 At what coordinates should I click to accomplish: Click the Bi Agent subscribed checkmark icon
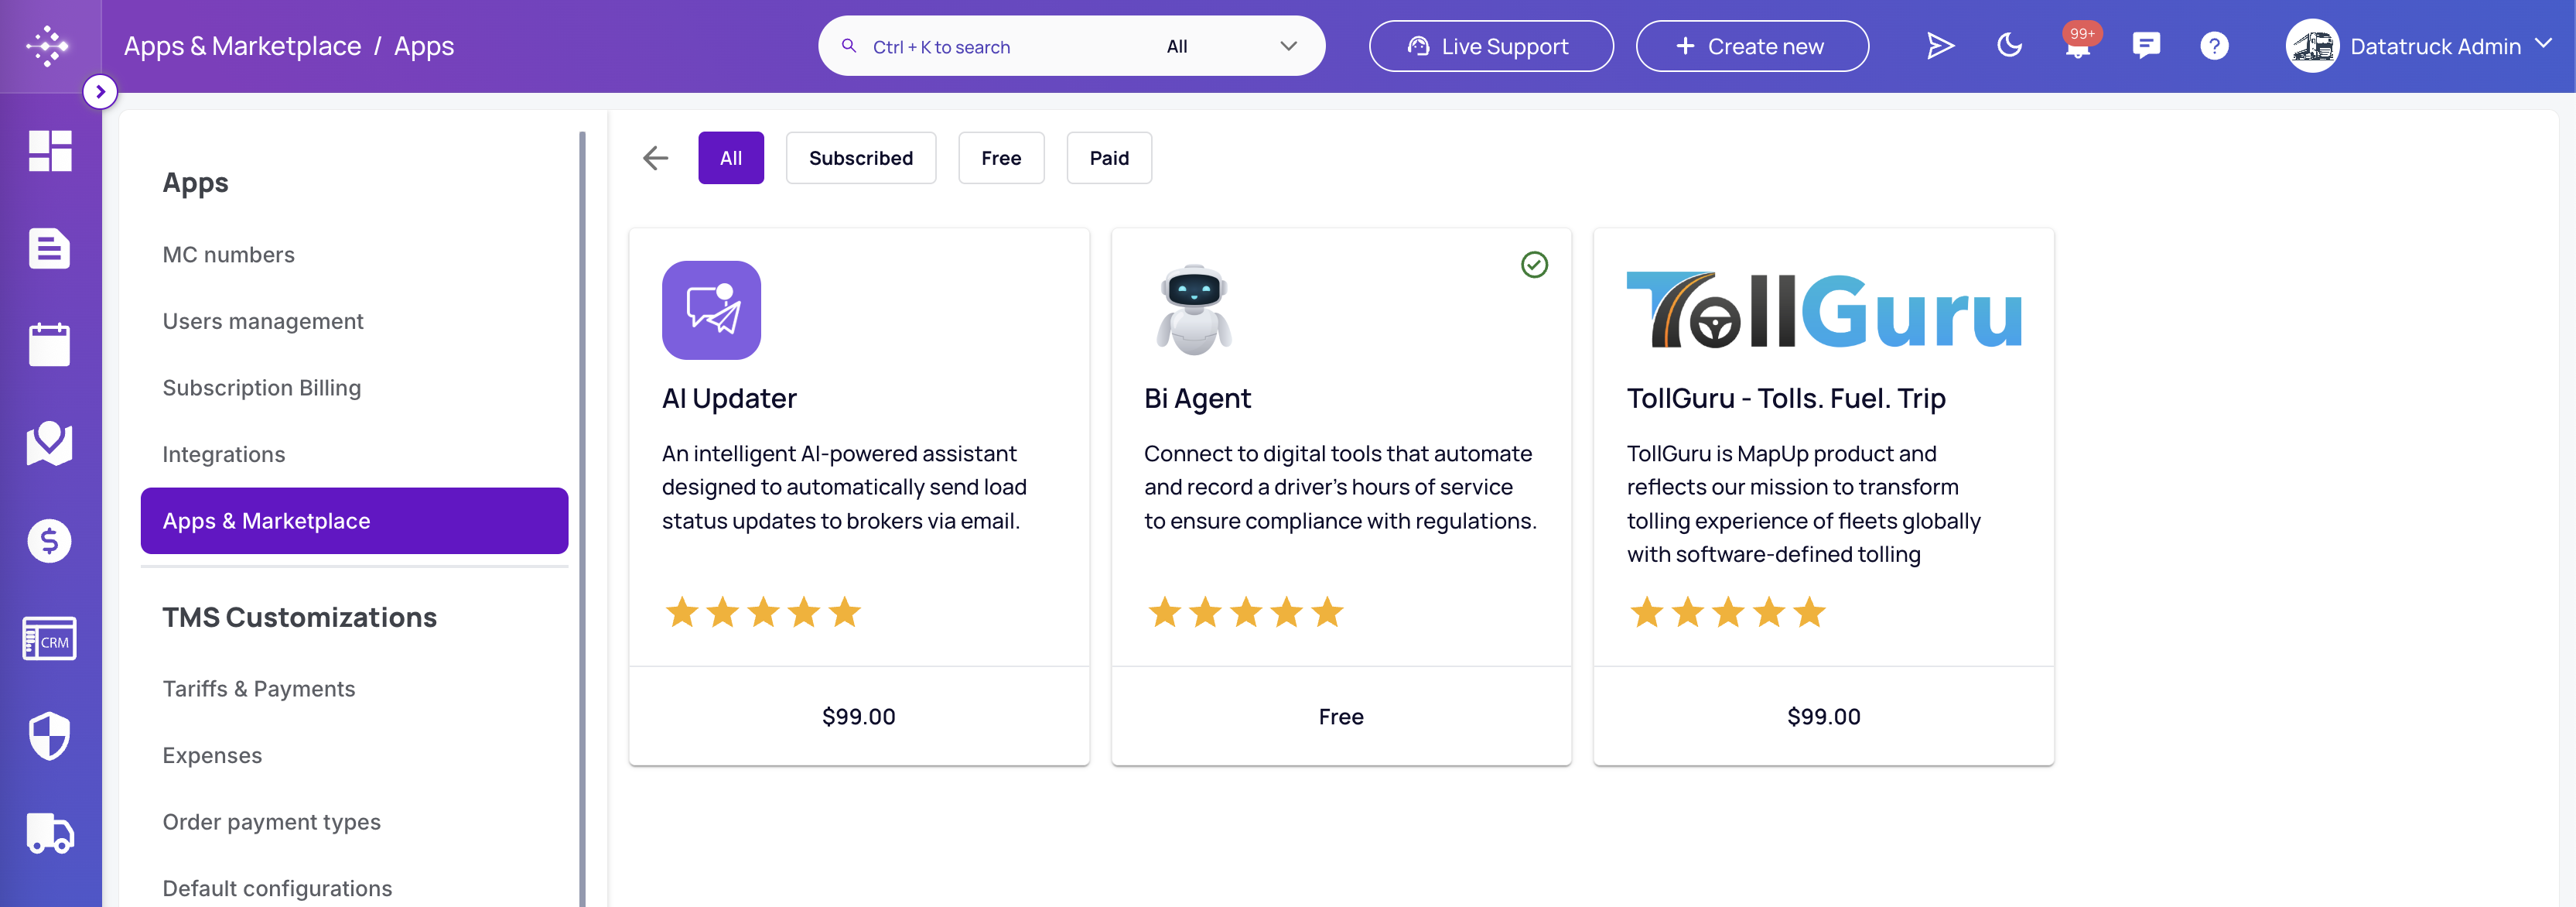[1534, 264]
